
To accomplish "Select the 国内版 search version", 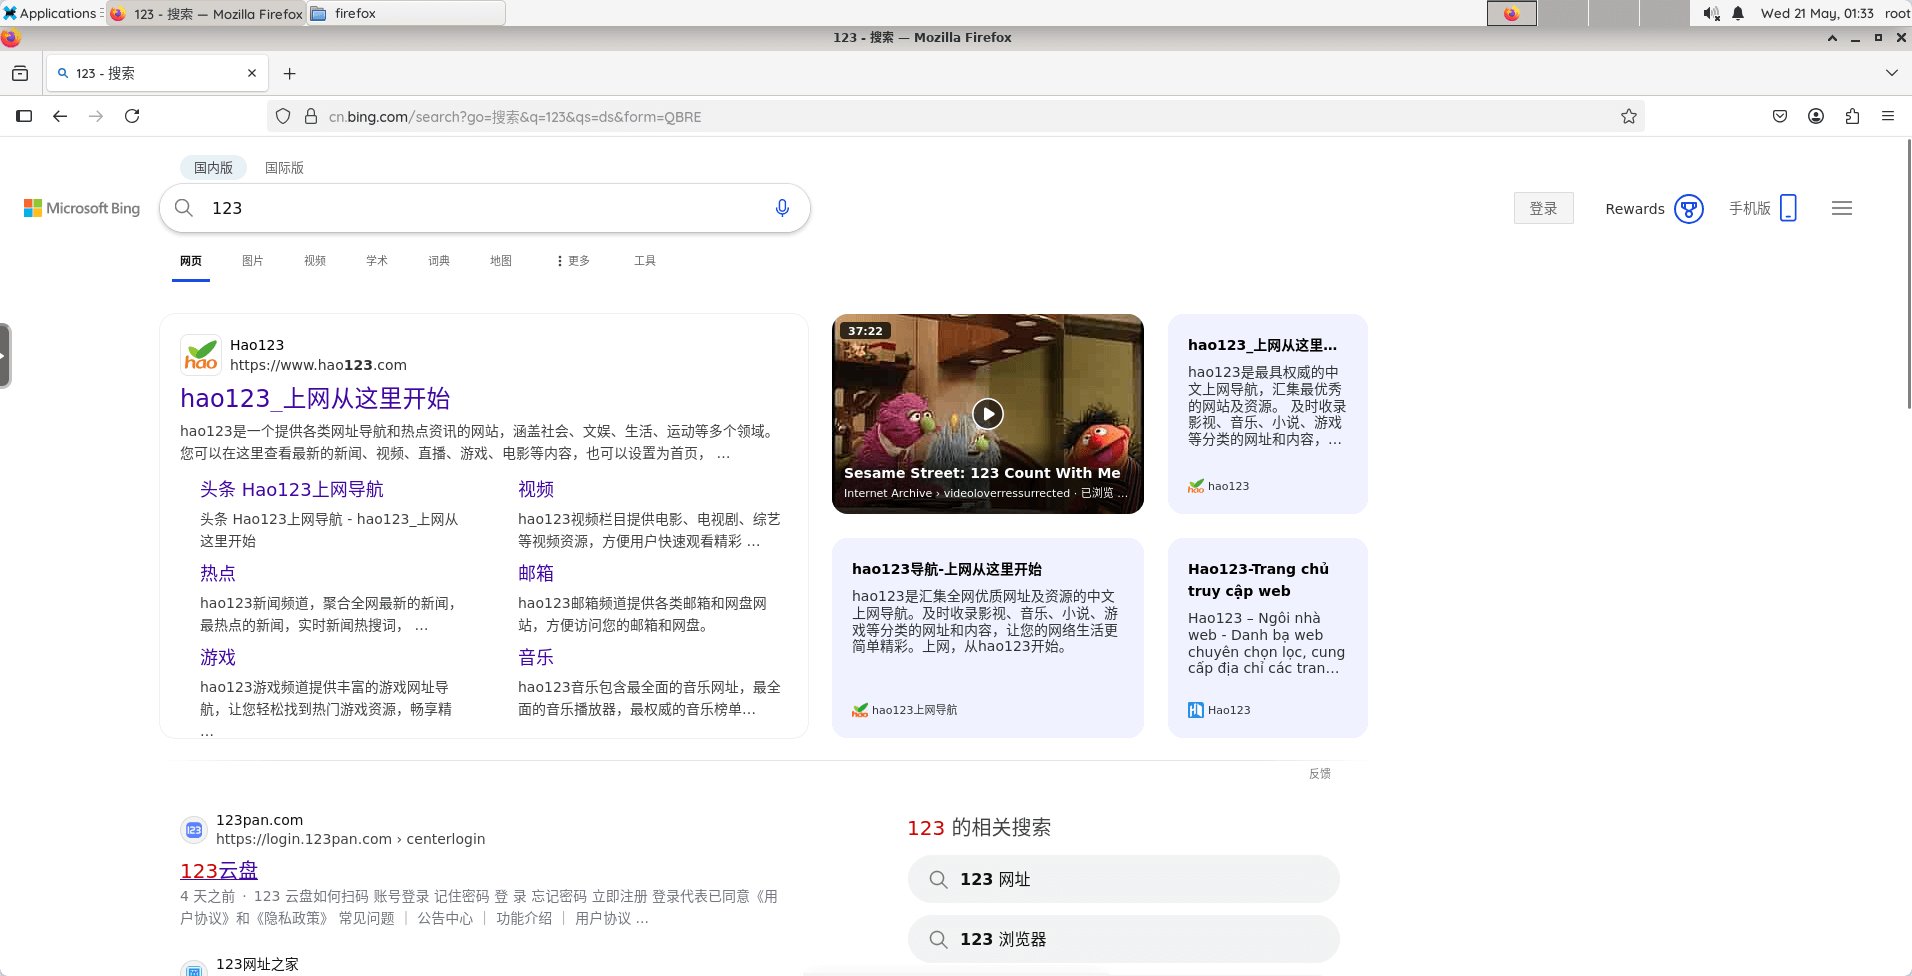I will (213, 168).
